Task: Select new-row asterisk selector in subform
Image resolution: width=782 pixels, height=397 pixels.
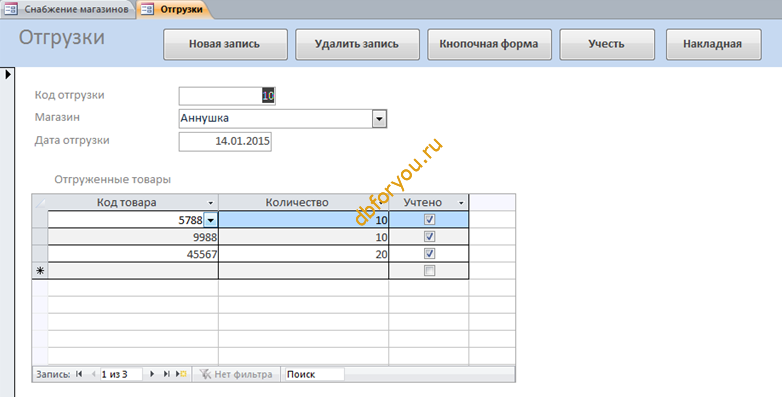Action: click(40, 271)
